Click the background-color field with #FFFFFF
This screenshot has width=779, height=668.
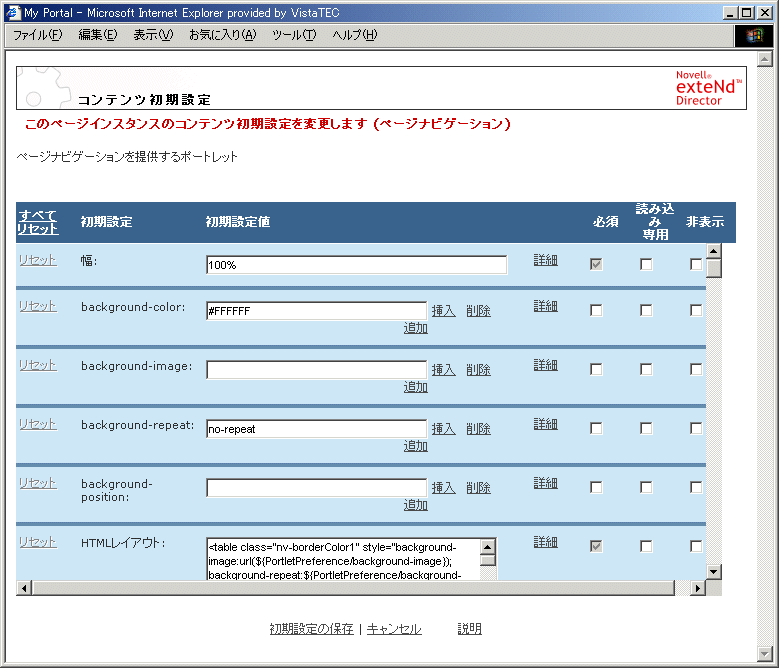pos(316,311)
